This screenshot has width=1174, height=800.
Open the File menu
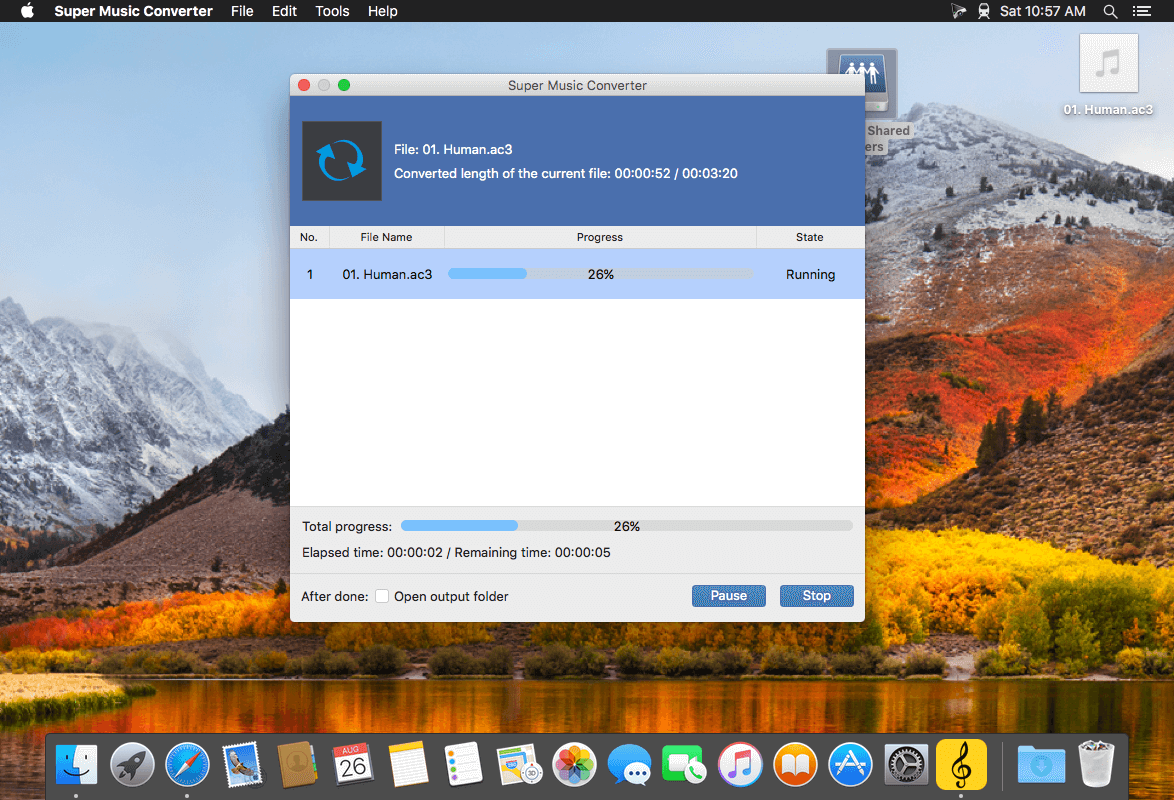tap(242, 11)
